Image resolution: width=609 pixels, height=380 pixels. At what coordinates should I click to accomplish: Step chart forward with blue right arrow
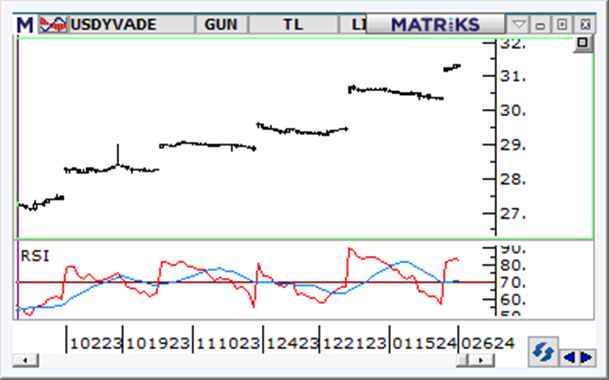[x=586, y=357]
